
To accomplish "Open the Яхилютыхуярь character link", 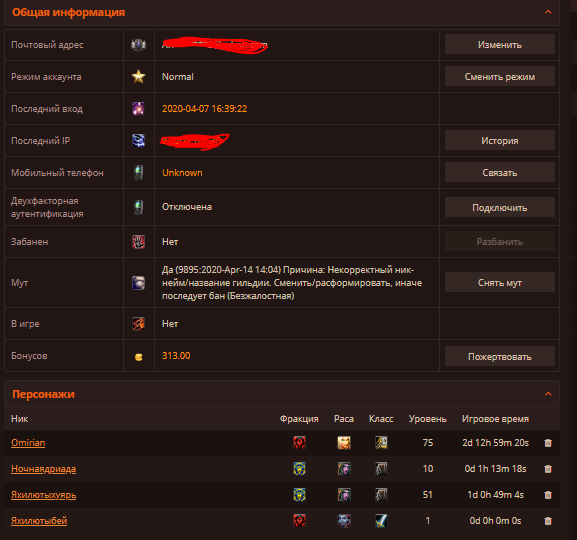I will (x=43, y=495).
